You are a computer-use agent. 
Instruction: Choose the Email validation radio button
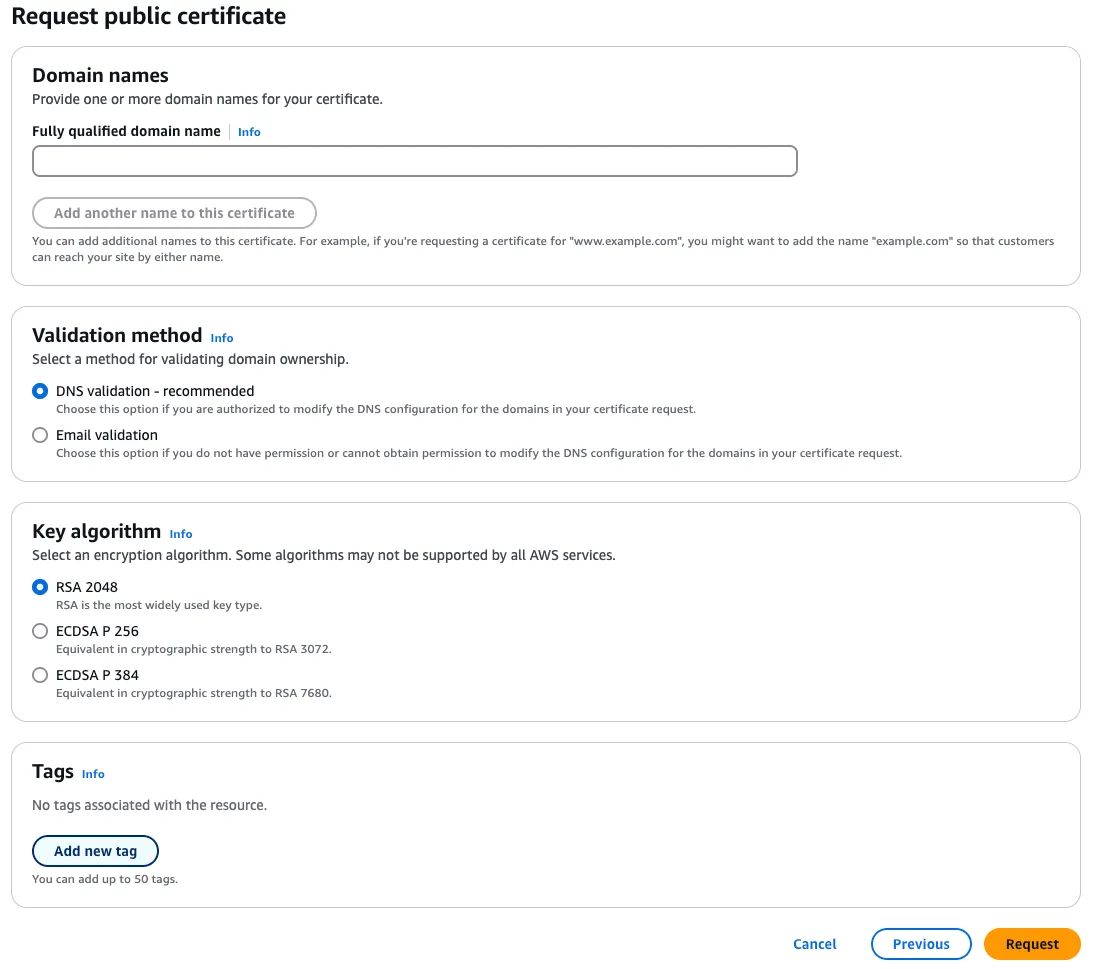40,435
